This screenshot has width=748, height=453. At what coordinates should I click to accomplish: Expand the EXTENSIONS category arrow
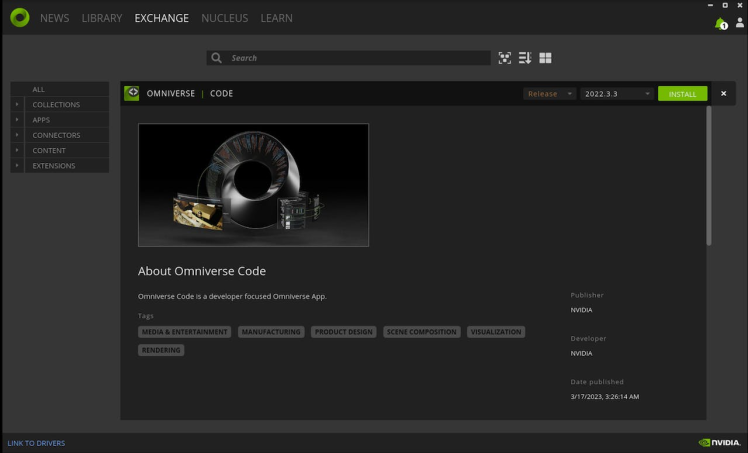click(x=17, y=165)
